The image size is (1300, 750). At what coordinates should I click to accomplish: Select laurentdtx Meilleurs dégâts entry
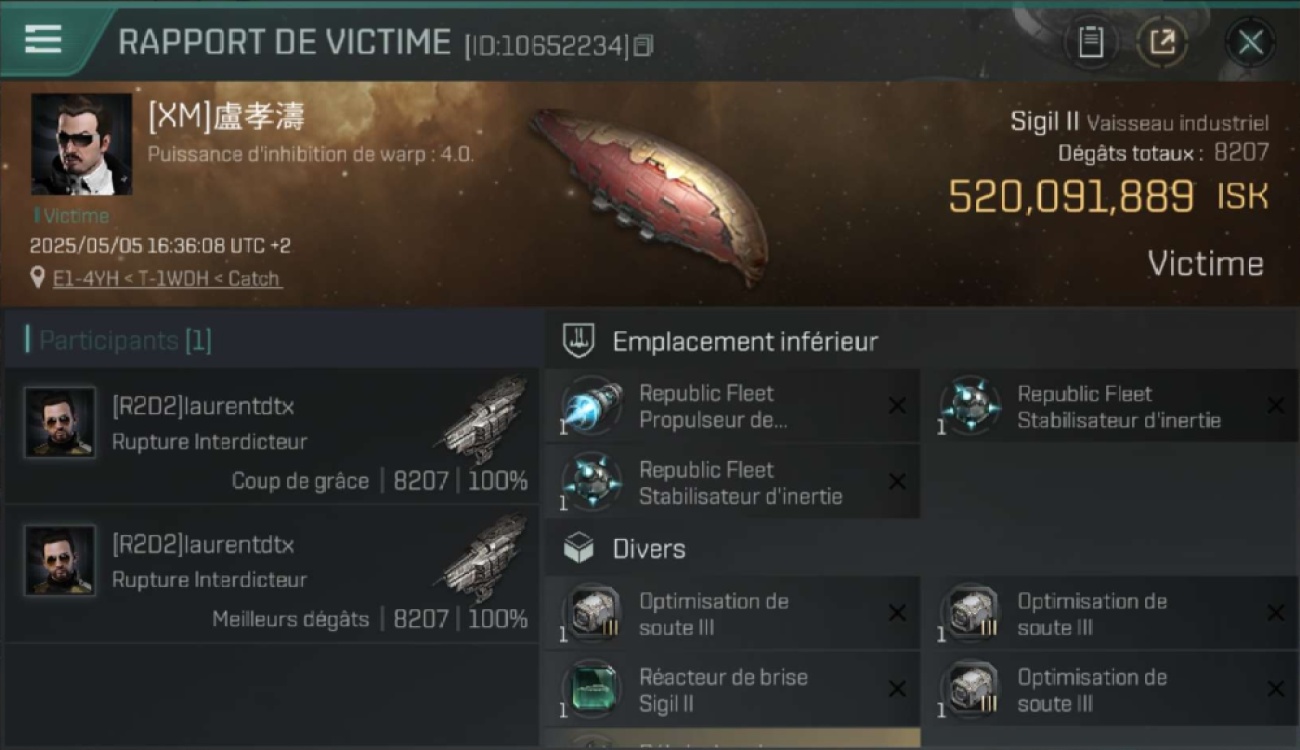[271, 574]
